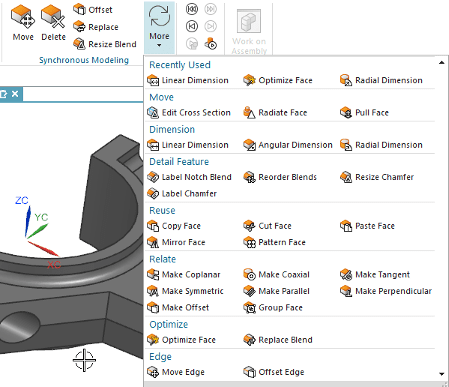The height and width of the screenshot is (387, 449).
Task: Choose Angular Dimension command
Action: [288, 145]
